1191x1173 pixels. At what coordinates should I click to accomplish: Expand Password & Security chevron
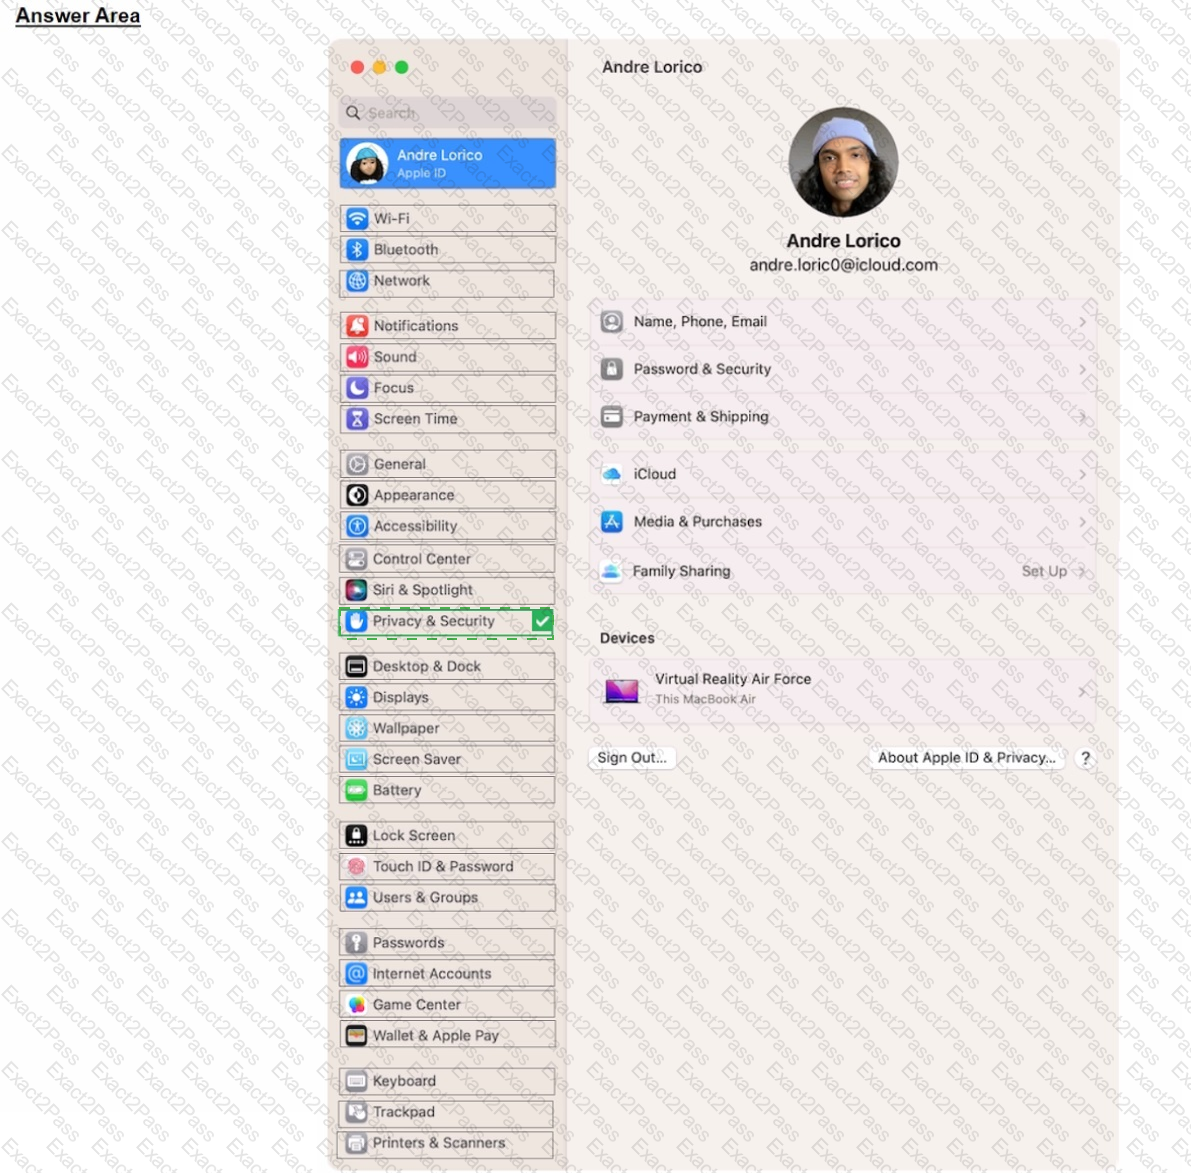tap(1082, 370)
